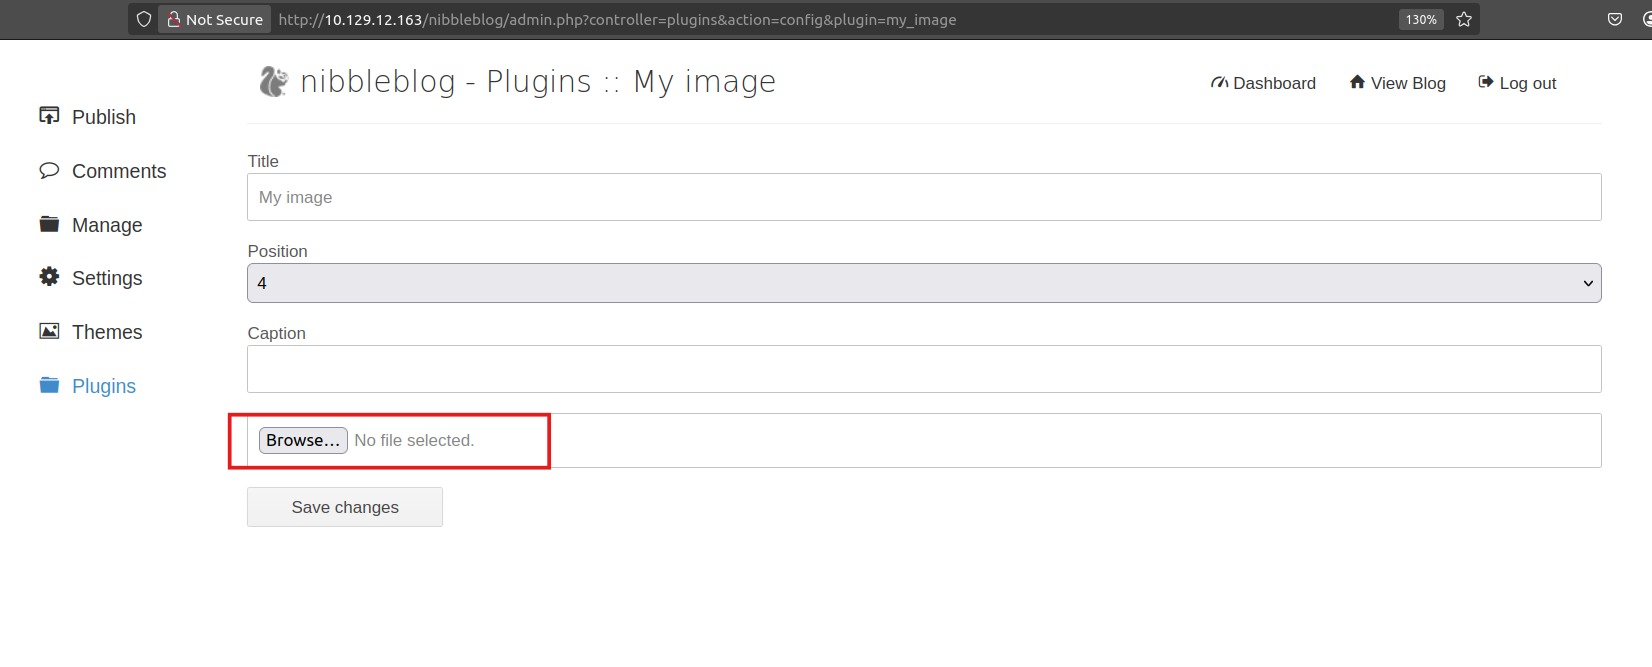
Task: Click the address bar URL
Action: point(617,19)
